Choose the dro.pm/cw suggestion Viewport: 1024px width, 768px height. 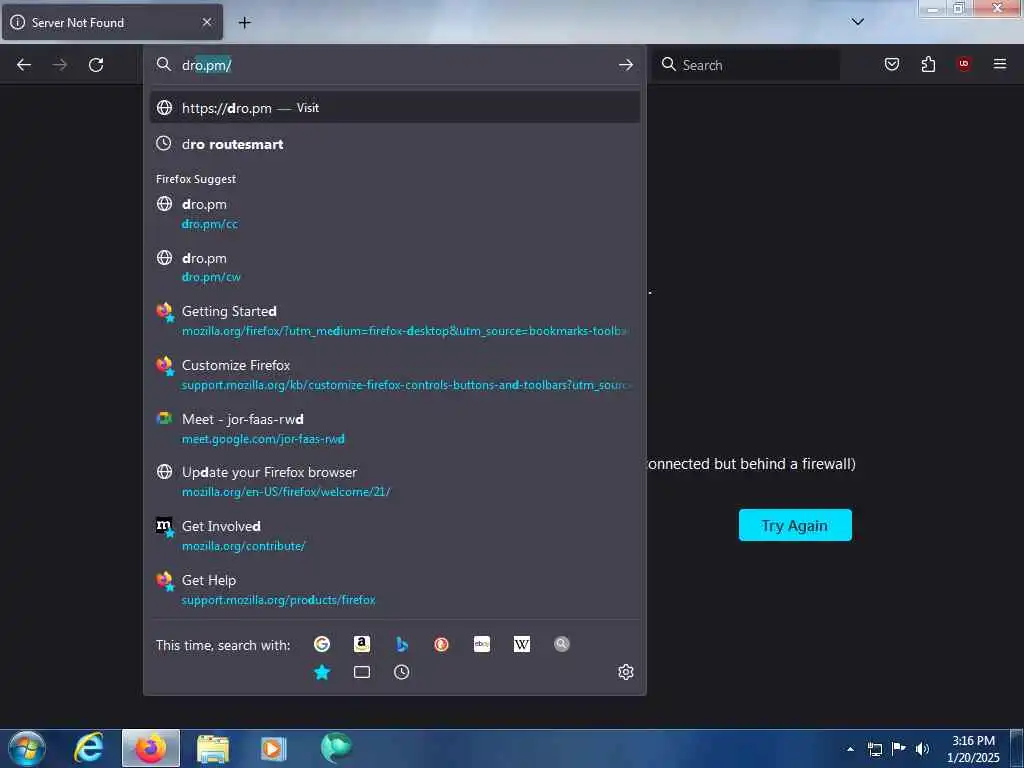394,267
